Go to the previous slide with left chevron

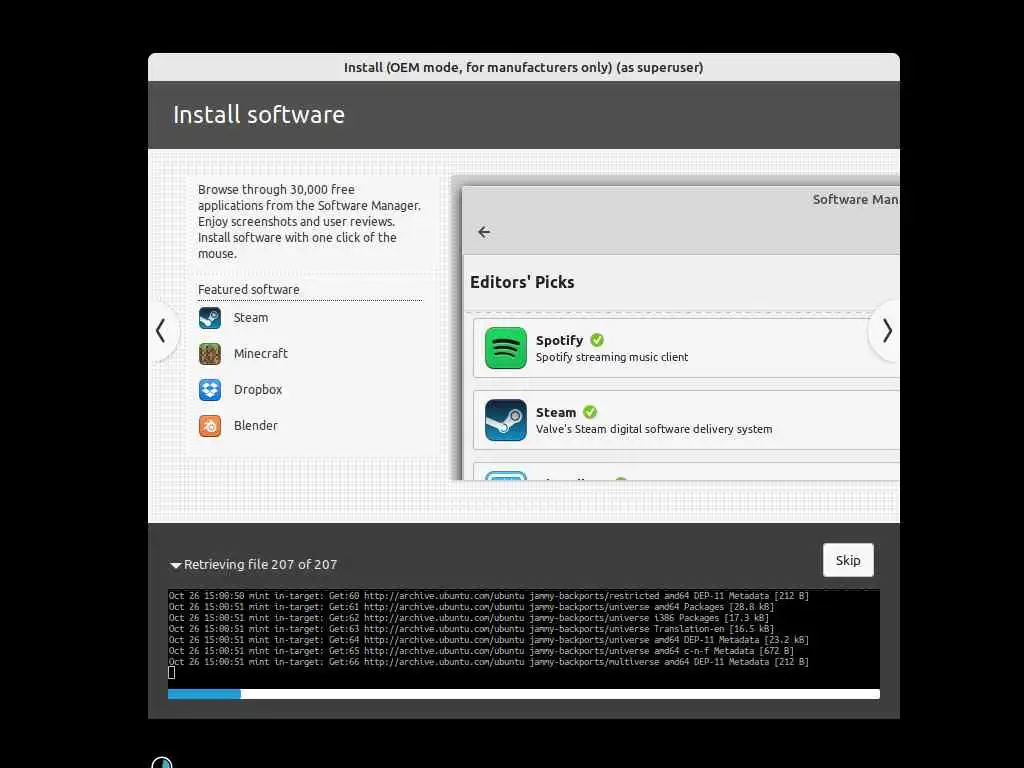pos(161,330)
